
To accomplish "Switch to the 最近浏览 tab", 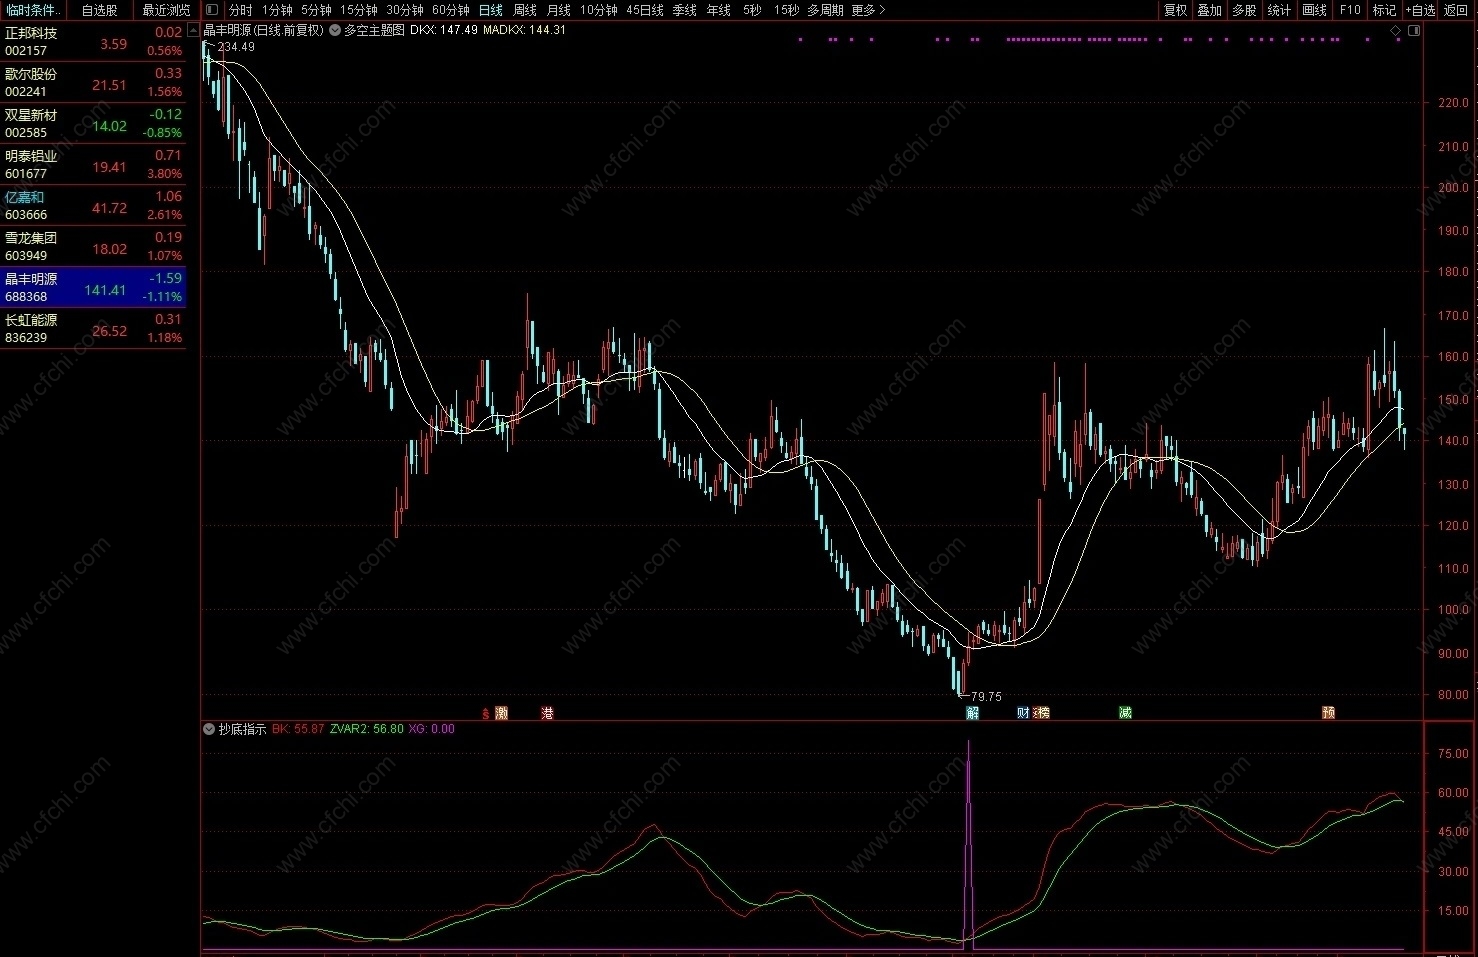I will pyautogui.click(x=166, y=10).
